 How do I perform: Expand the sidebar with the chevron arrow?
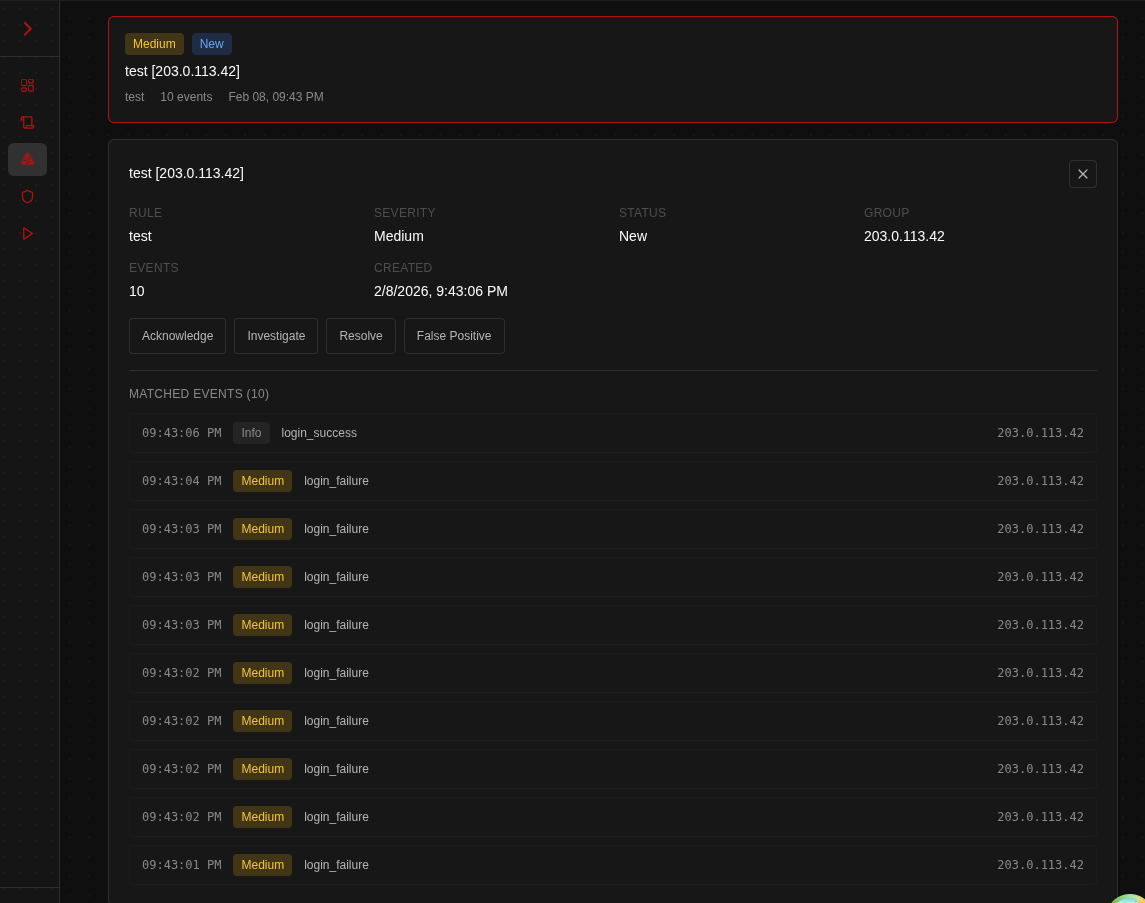[28, 28]
